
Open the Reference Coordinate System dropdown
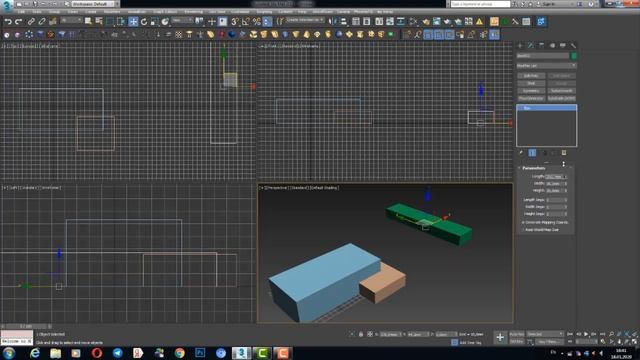pos(182,20)
